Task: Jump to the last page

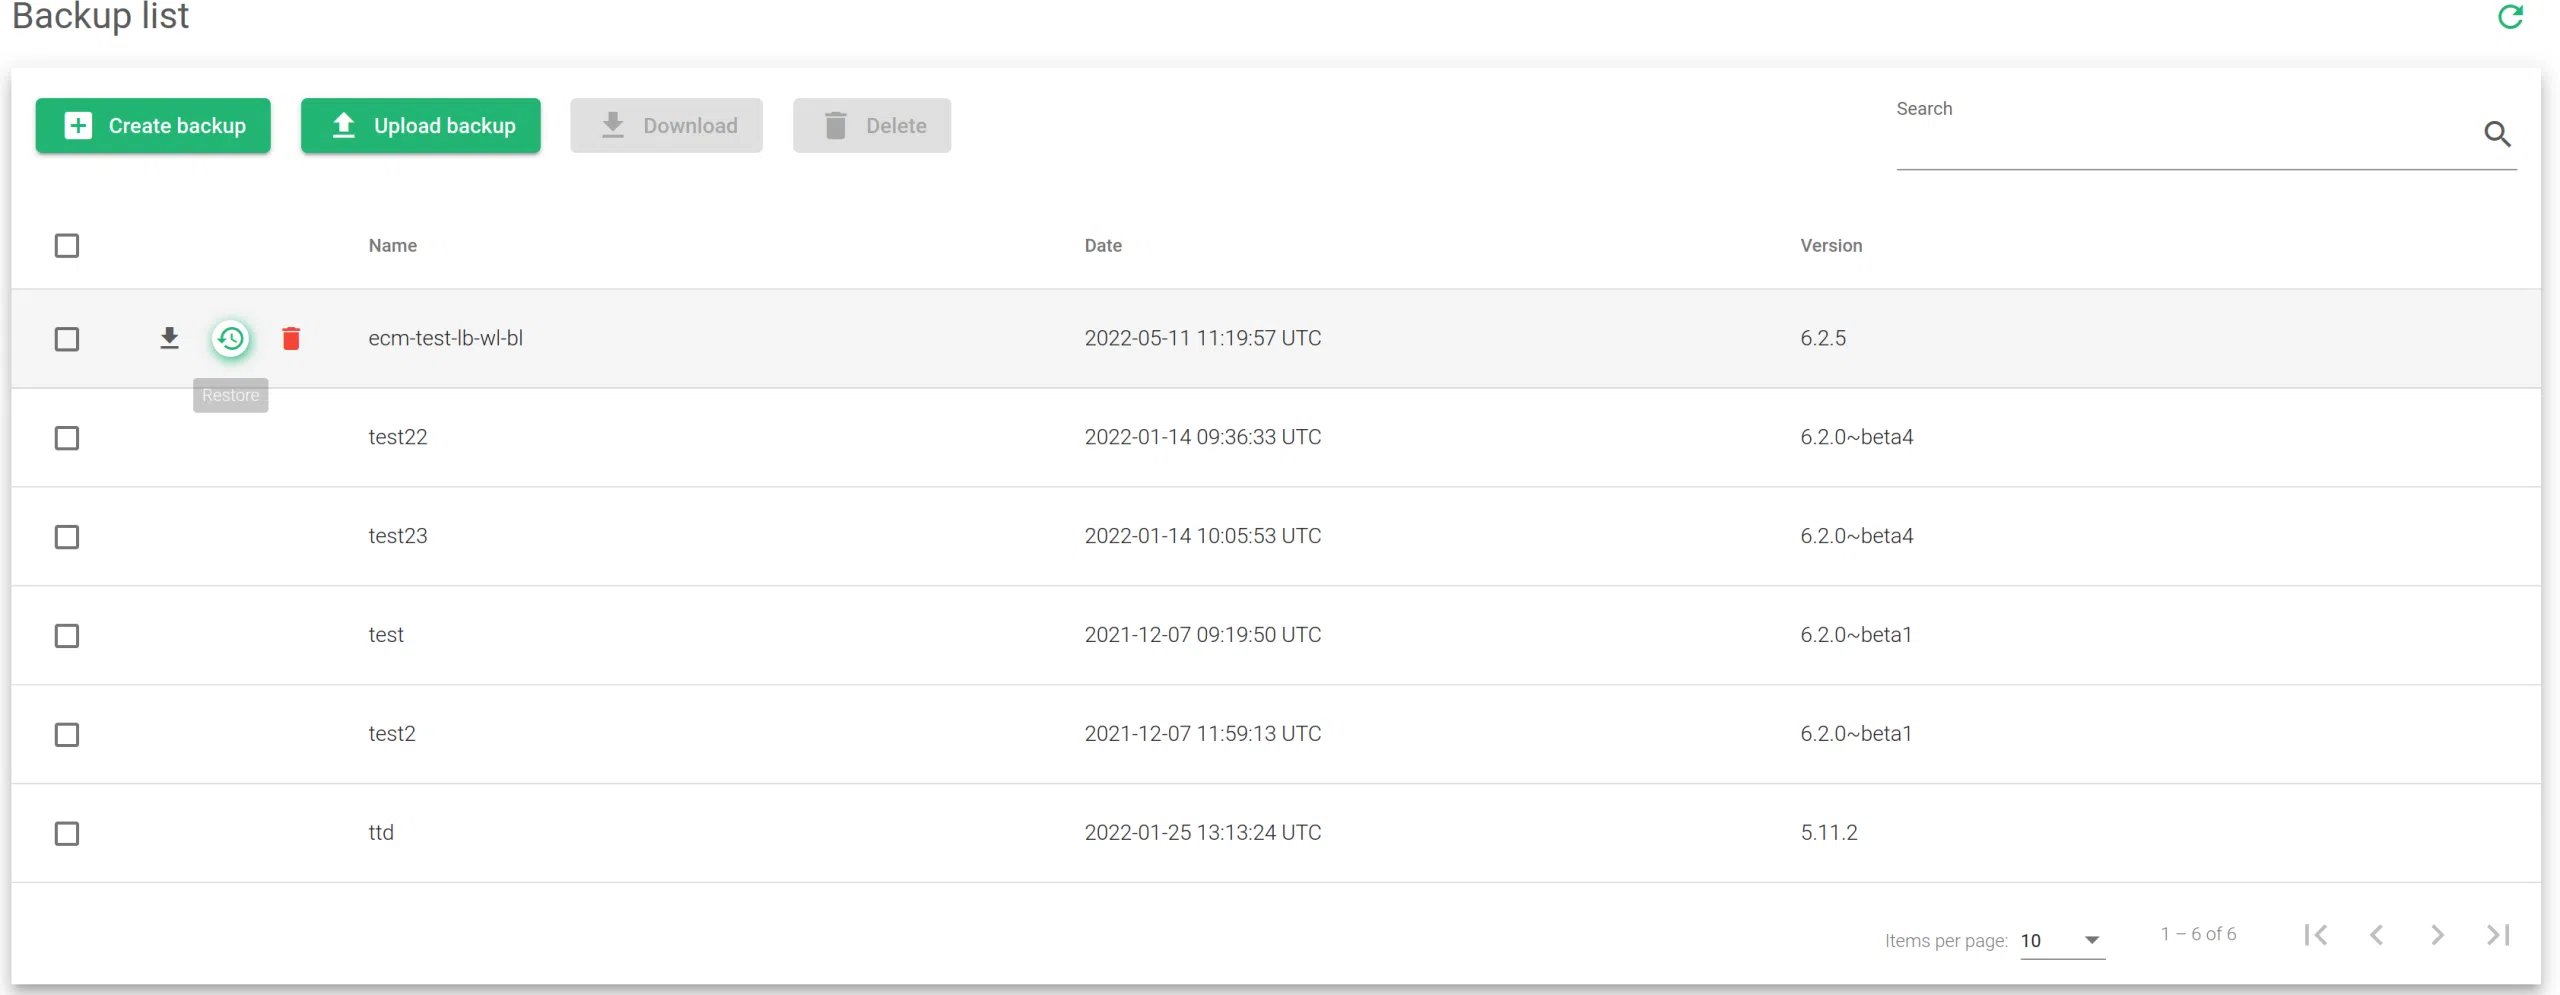Action: click(2498, 935)
